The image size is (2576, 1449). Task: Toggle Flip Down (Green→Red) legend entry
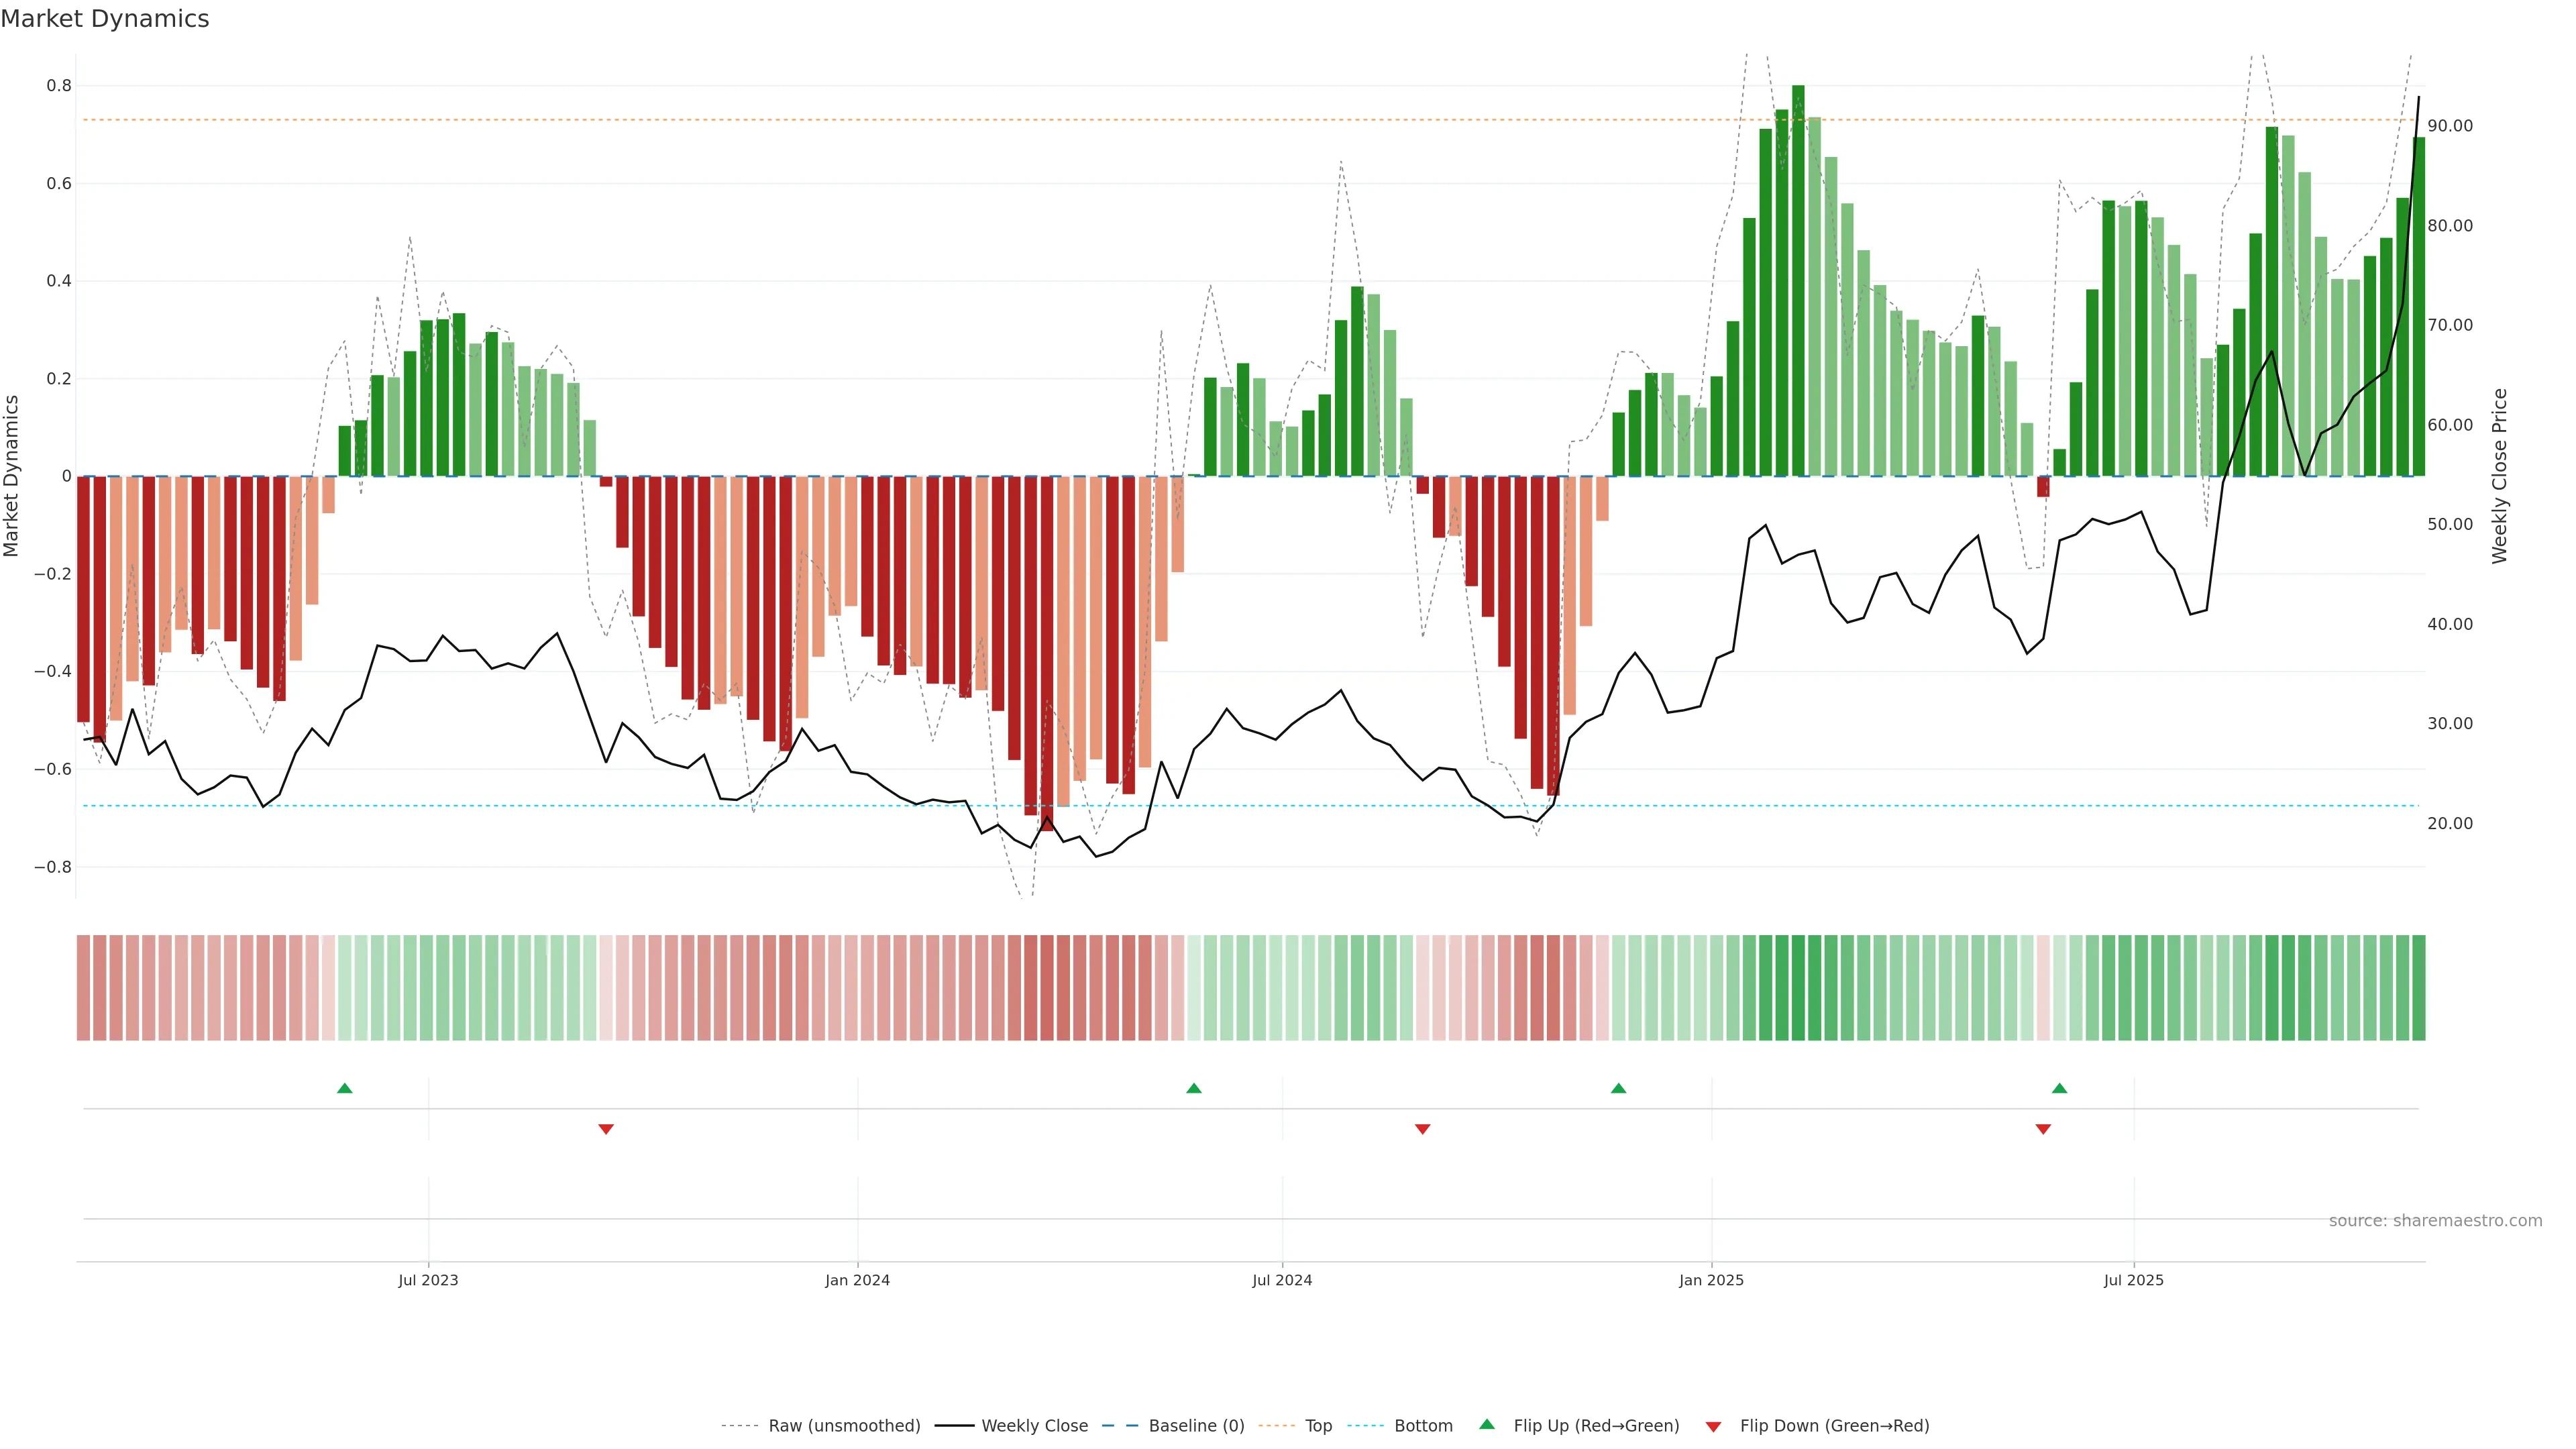(x=1834, y=1426)
